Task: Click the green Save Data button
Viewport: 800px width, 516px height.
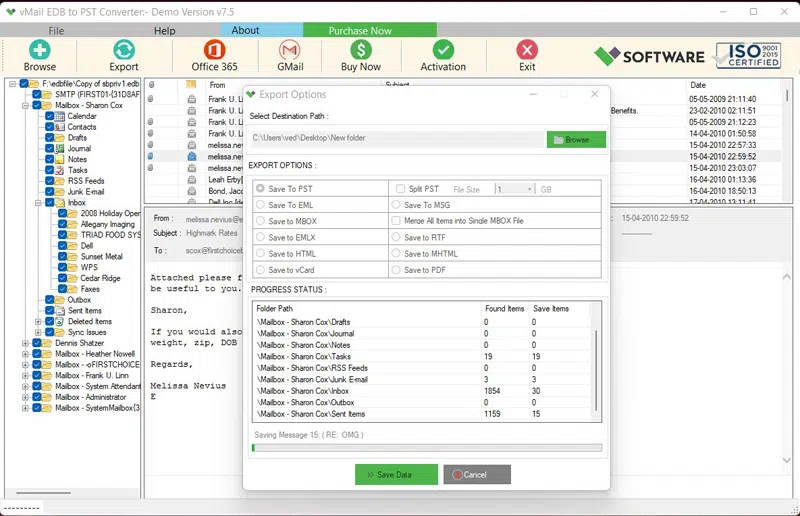Action: [396, 474]
